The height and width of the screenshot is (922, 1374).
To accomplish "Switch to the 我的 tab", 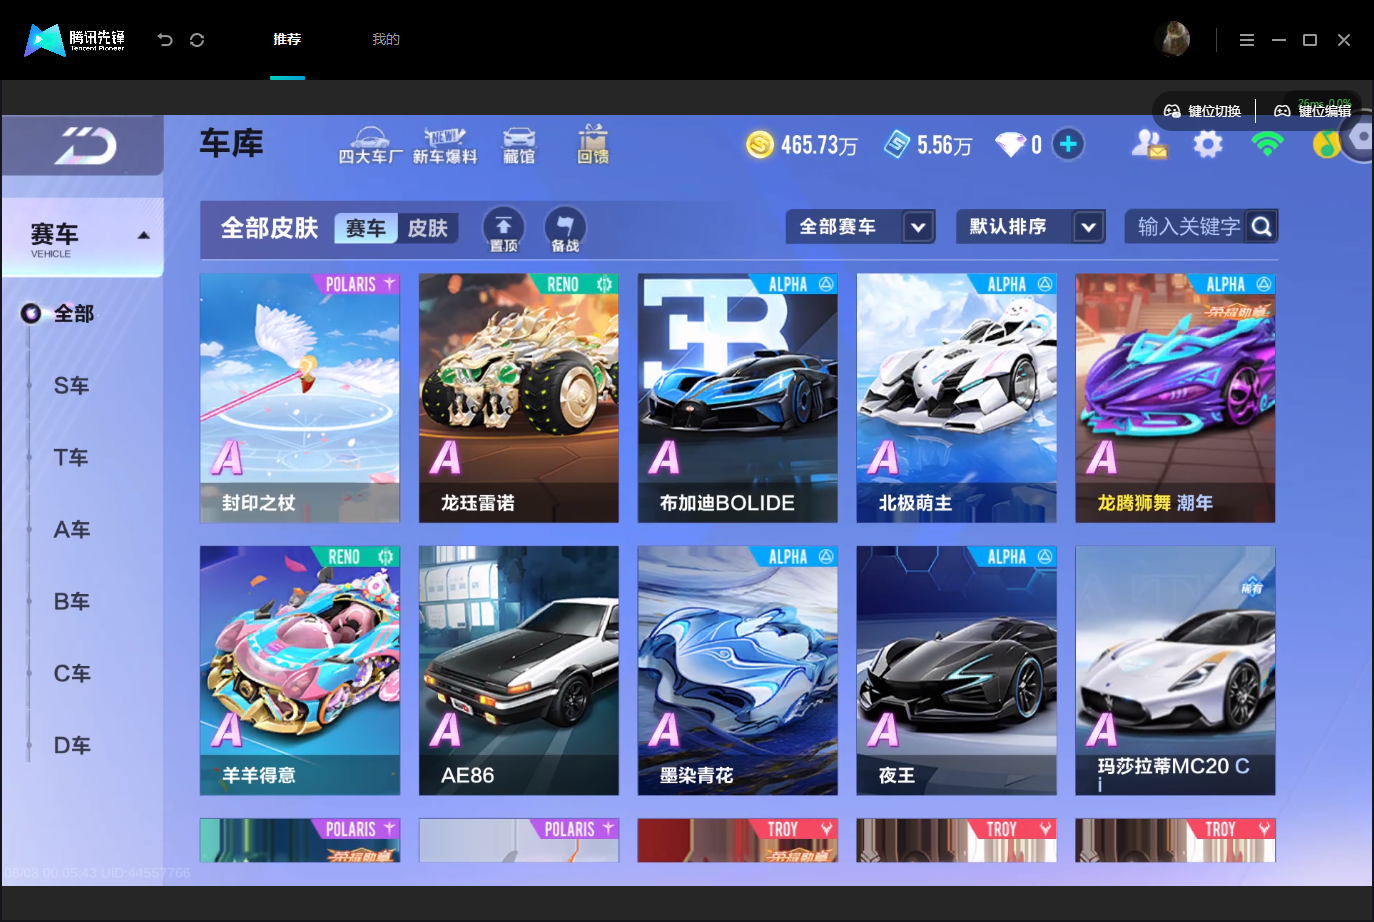I will pos(386,40).
